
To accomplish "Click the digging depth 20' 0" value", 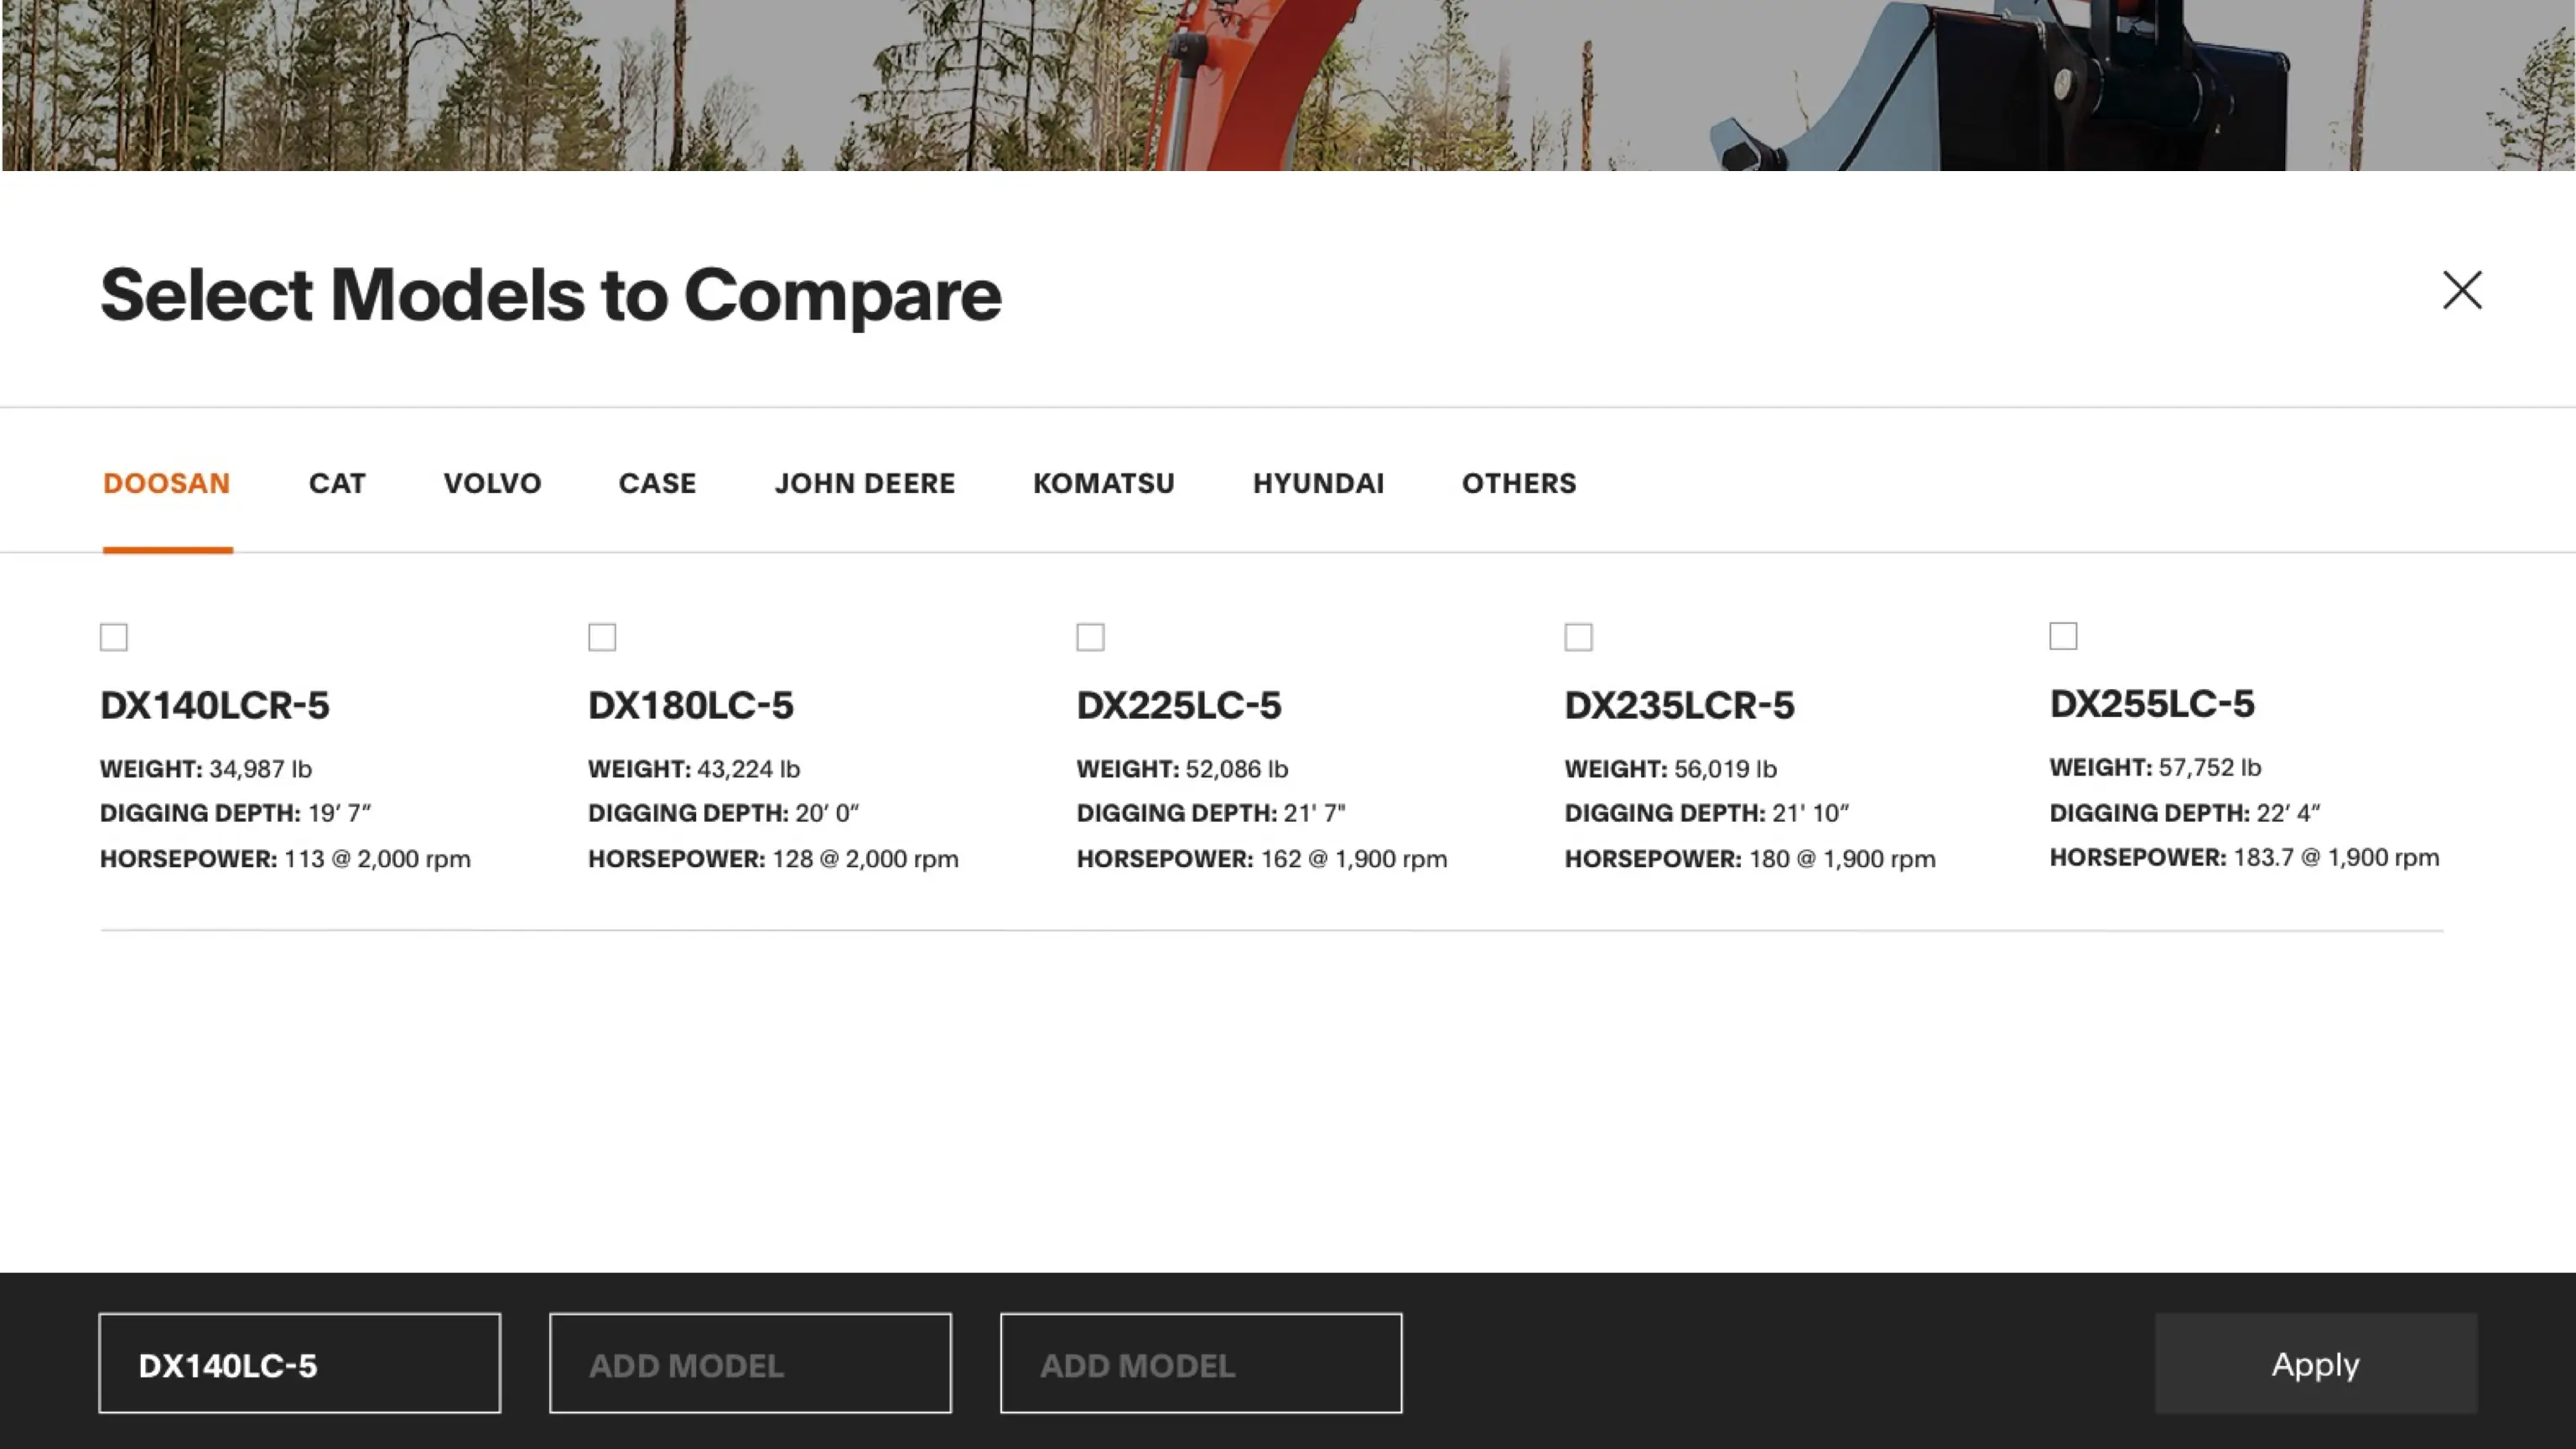I will click(x=827, y=813).
